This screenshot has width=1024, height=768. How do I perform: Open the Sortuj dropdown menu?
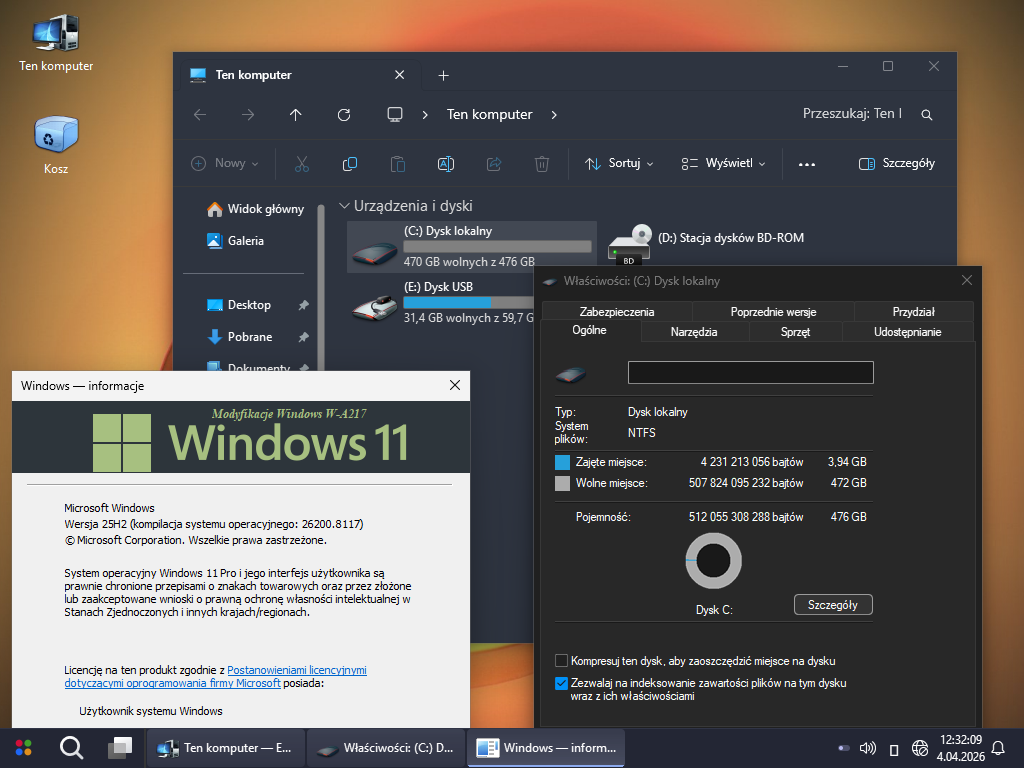pyautogui.click(x=618, y=163)
